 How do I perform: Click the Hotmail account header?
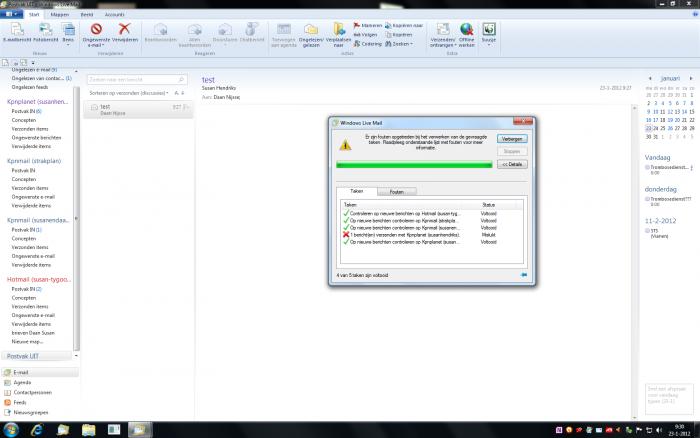tap(39, 279)
